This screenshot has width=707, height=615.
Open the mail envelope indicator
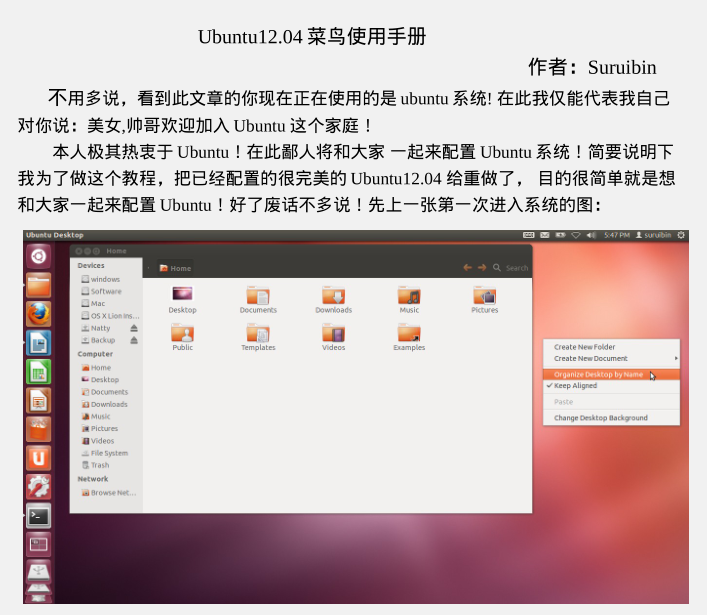pyautogui.click(x=545, y=235)
